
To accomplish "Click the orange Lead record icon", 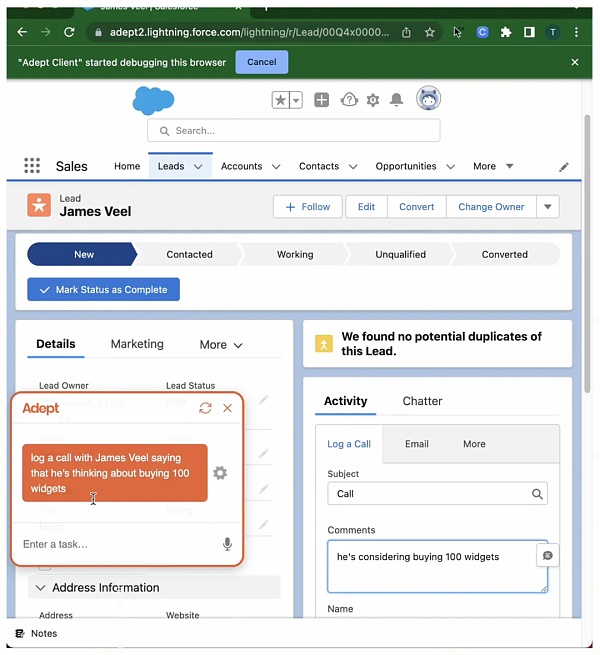I will coord(39,205).
